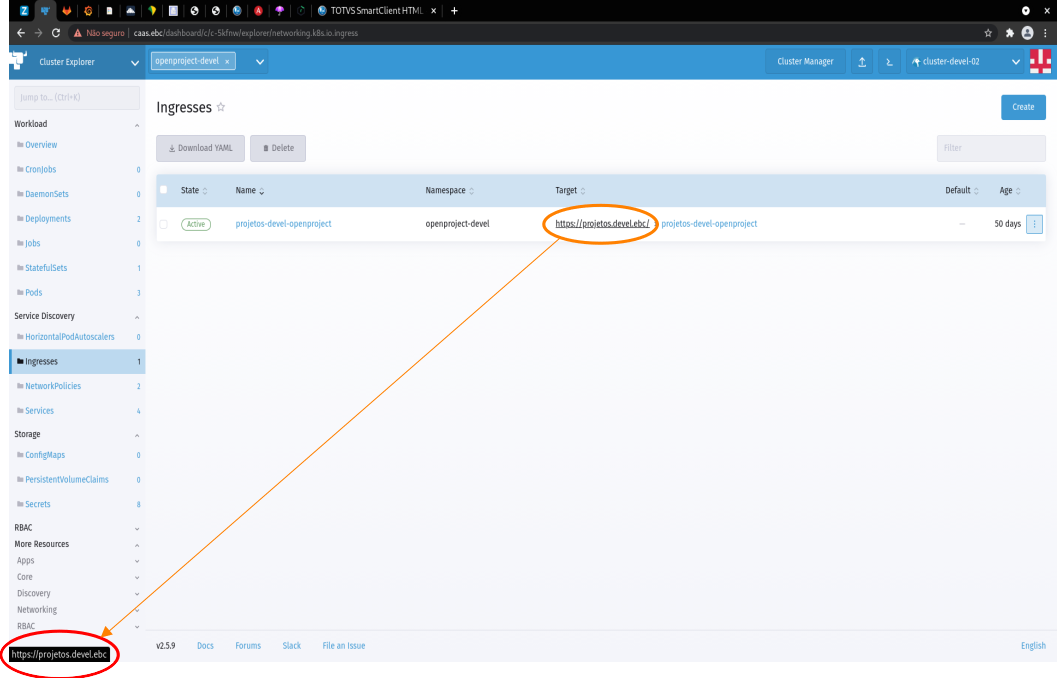Bookmark the page with the browser star icon
This screenshot has width=1057, height=678.
tap(988, 32)
